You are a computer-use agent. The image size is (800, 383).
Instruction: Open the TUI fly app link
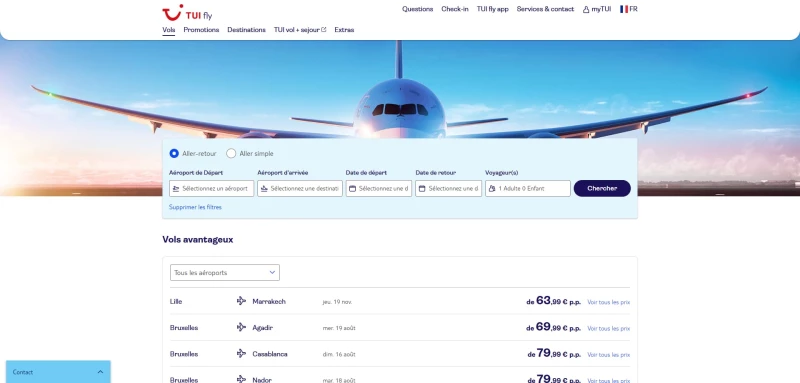(x=492, y=9)
